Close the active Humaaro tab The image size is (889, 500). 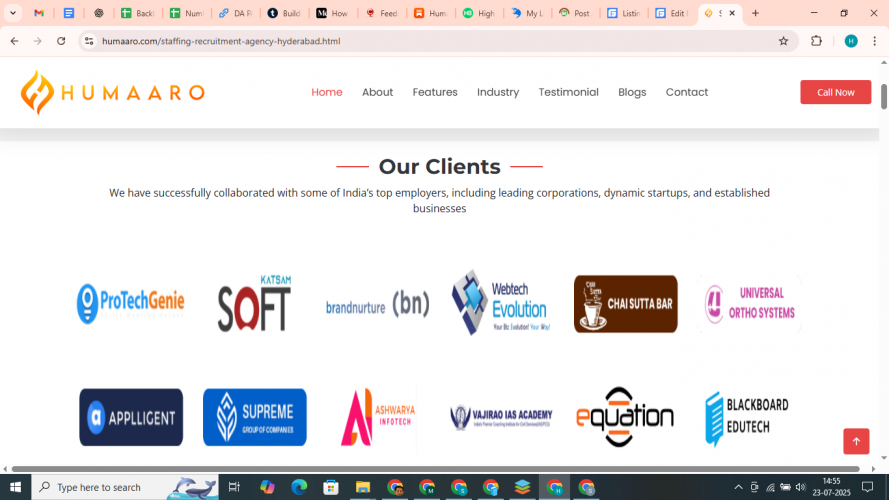(732, 12)
